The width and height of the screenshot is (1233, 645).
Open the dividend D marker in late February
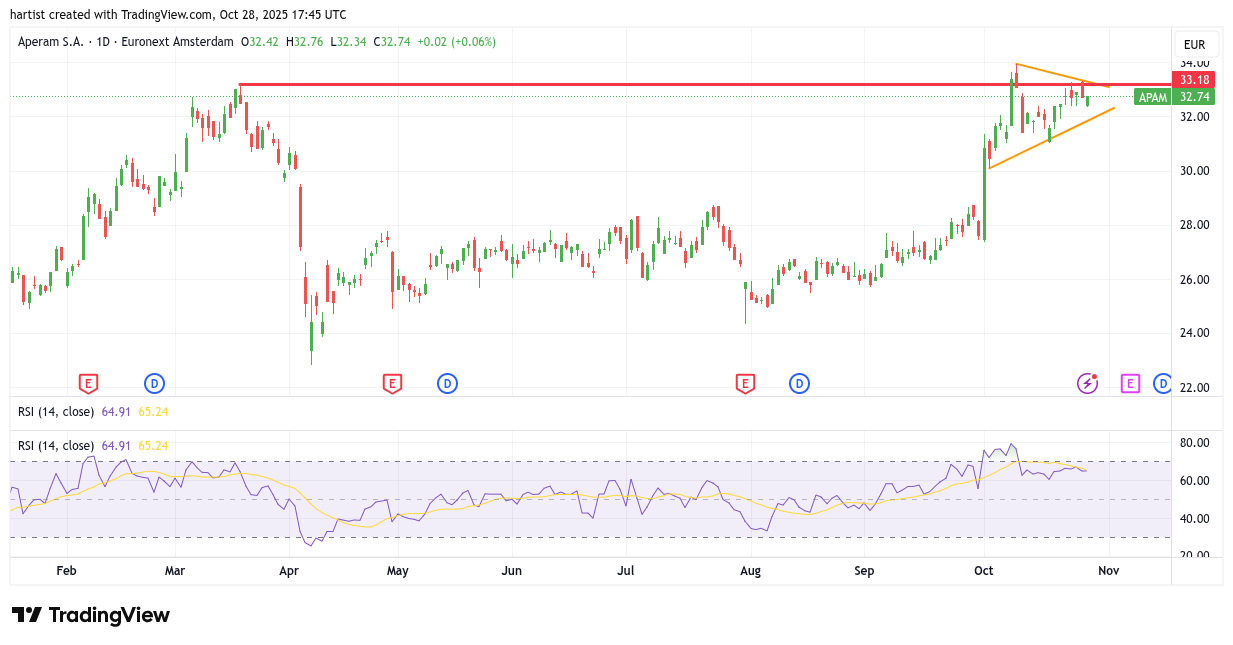tap(154, 383)
